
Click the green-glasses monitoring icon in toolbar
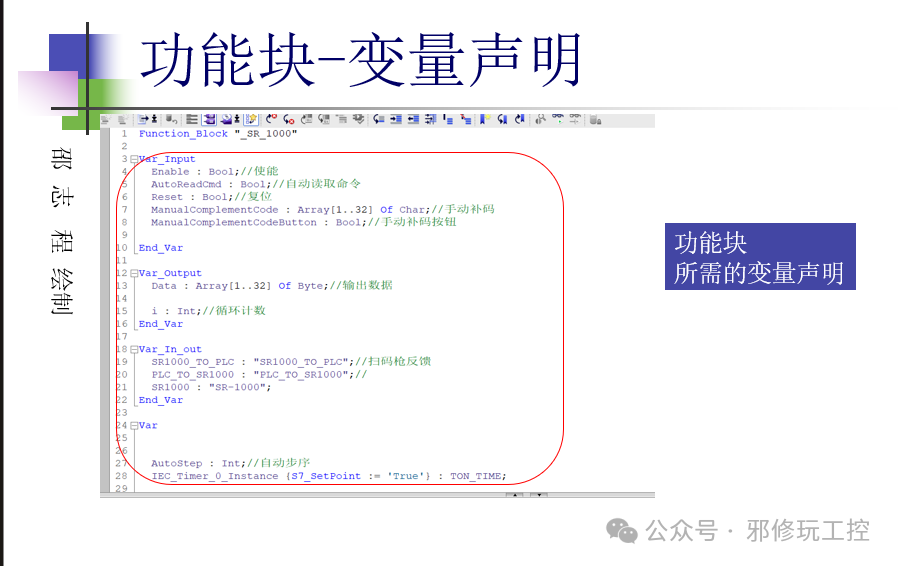click(558, 119)
